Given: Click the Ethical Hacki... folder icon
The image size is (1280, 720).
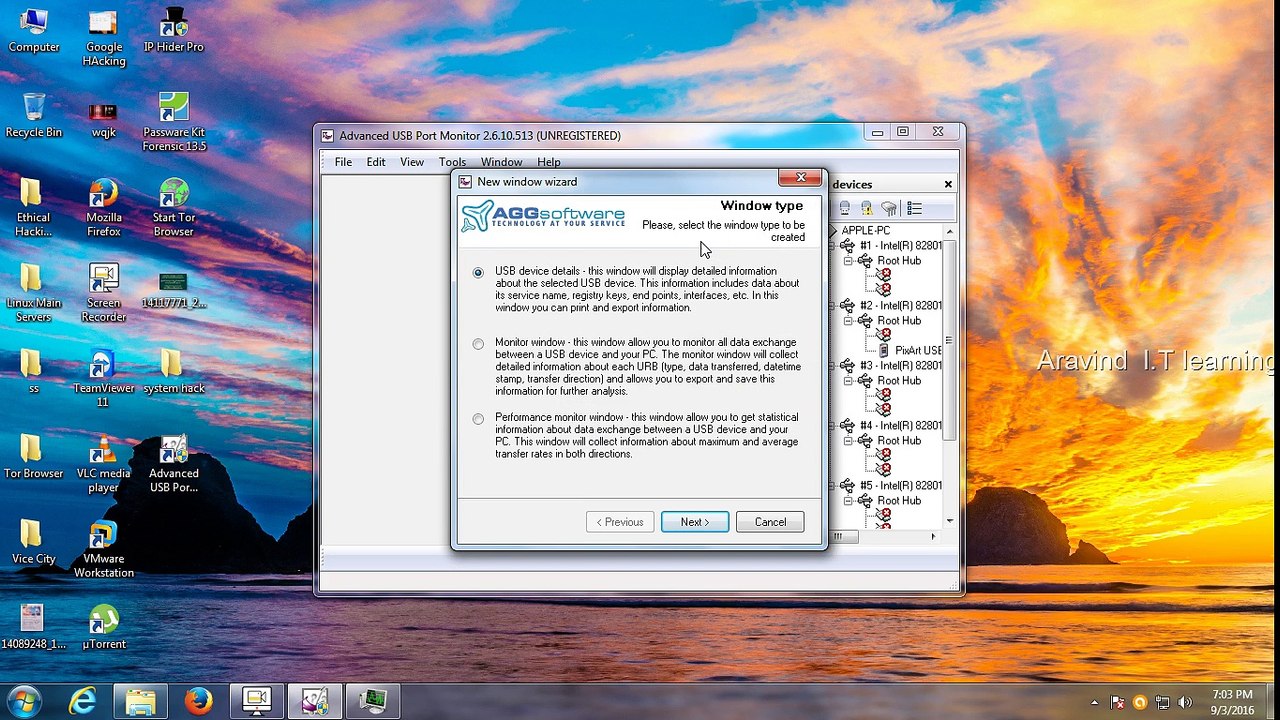Looking at the screenshot, I should coord(34,208).
